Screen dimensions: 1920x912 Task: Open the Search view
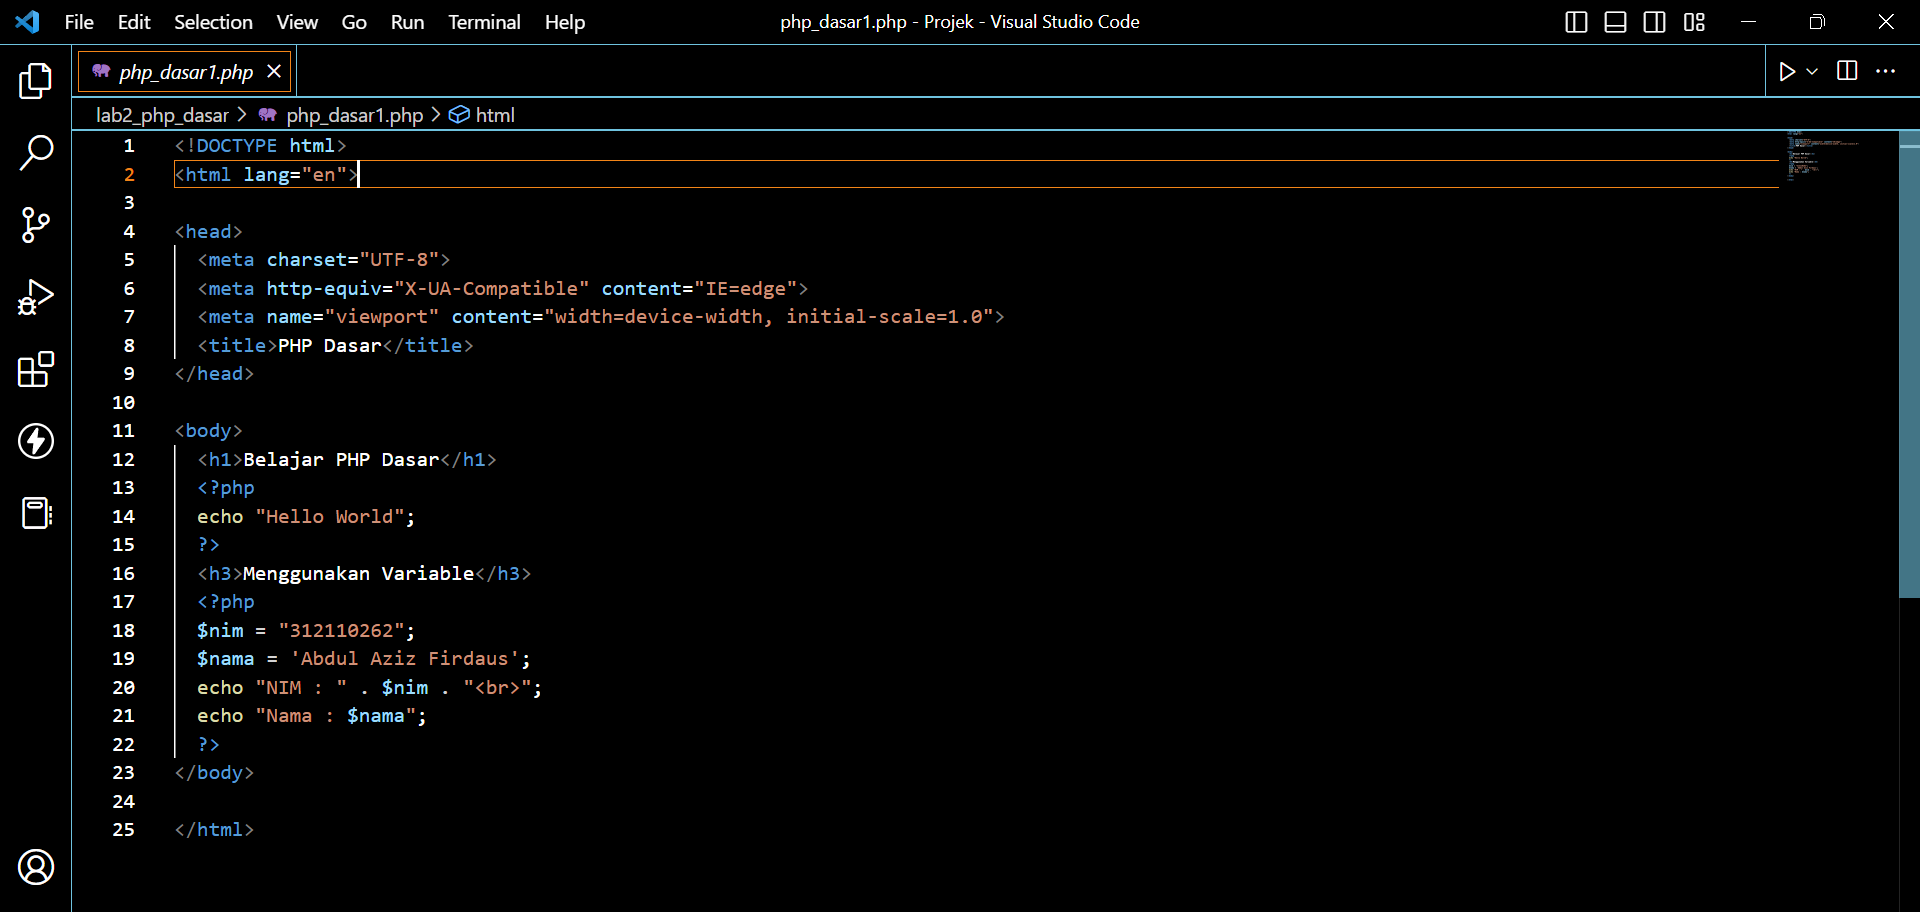[x=36, y=152]
